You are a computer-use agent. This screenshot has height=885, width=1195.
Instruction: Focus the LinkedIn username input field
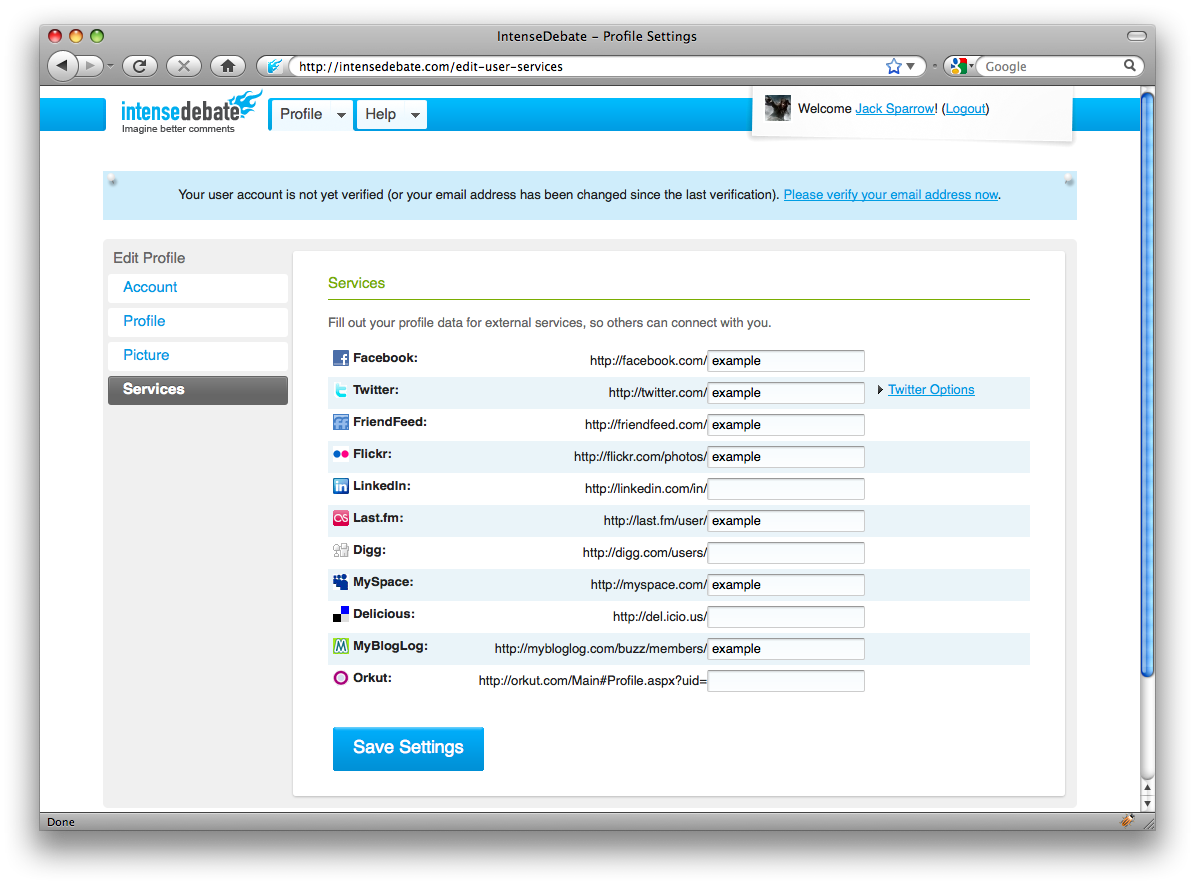(785, 489)
